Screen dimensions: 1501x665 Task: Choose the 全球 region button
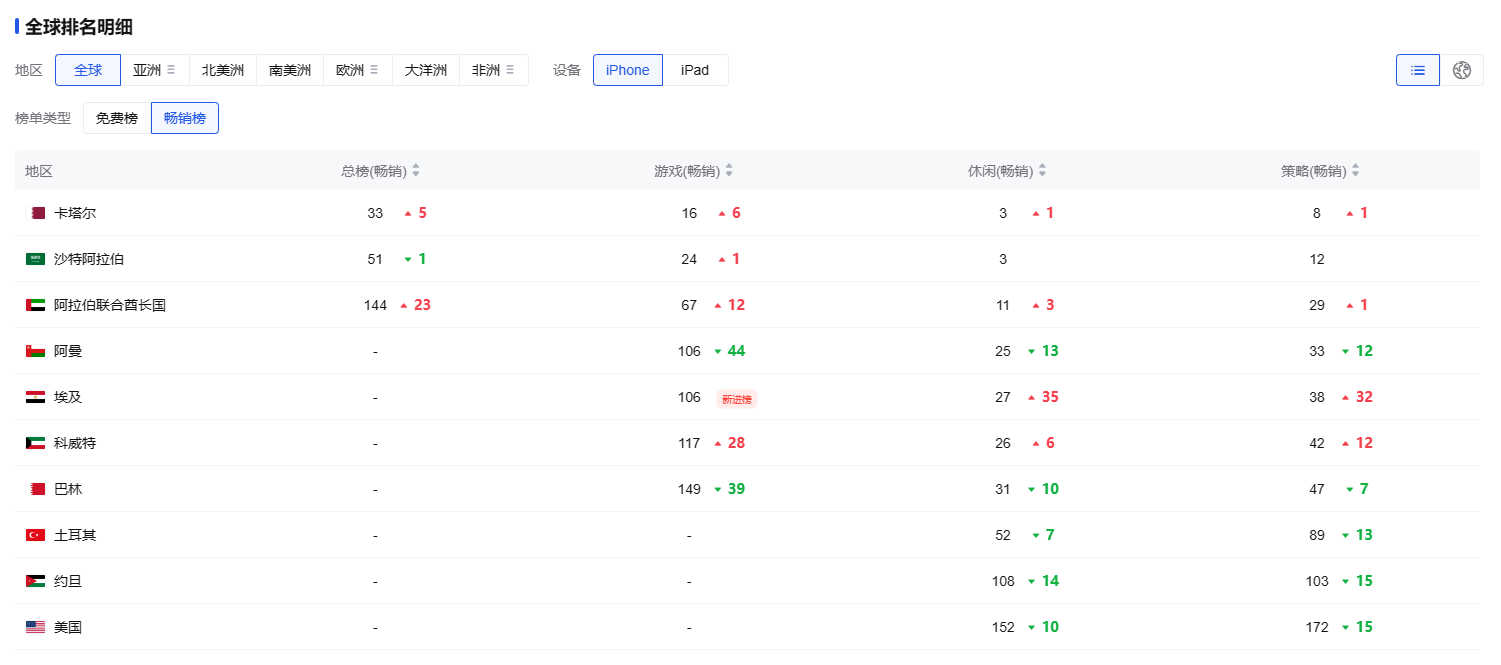88,70
